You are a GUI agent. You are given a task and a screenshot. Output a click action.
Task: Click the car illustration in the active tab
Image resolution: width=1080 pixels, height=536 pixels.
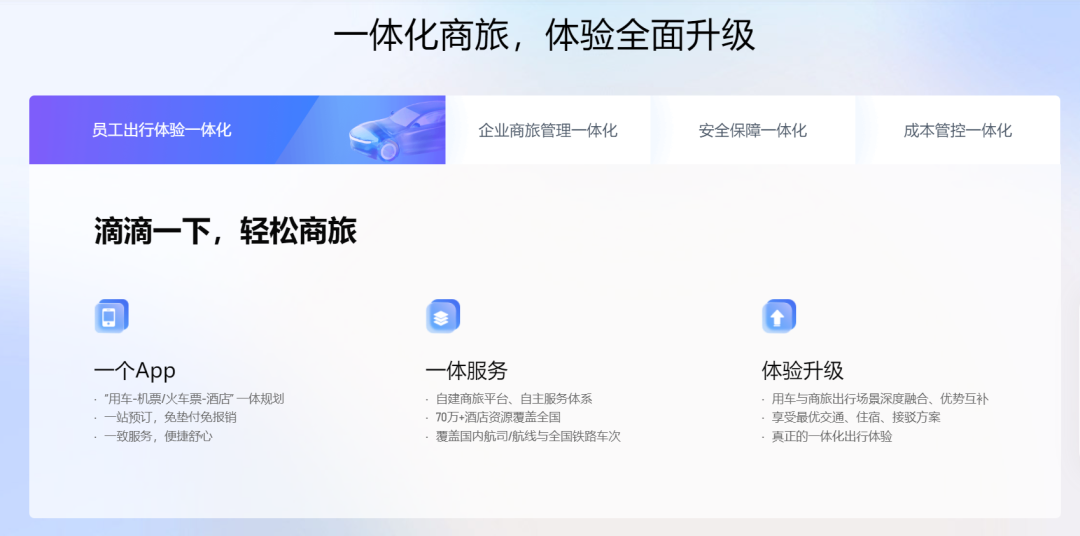click(x=396, y=130)
